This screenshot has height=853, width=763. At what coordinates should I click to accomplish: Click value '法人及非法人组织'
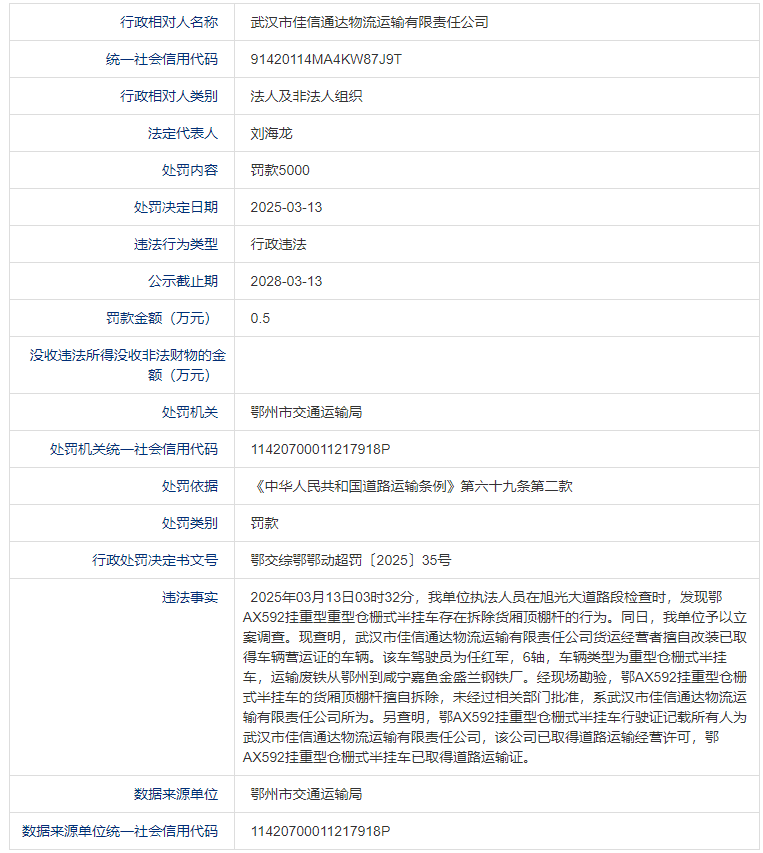coord(306,96)
